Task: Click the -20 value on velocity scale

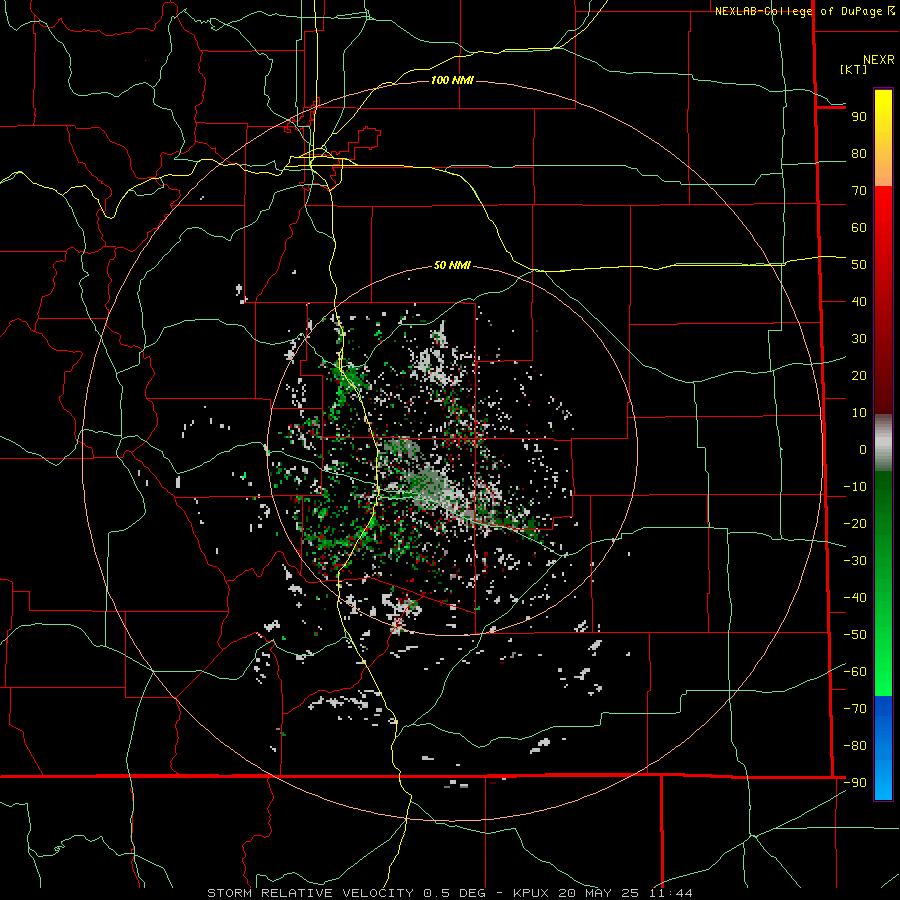Action: (855, 523)
